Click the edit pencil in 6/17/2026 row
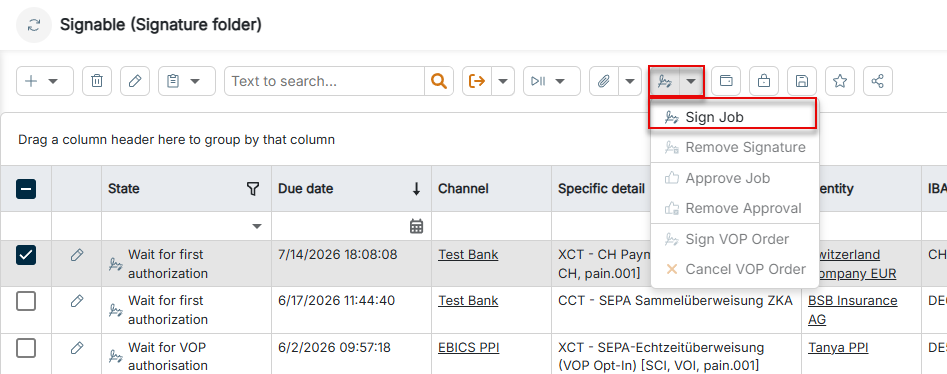Image resolution: width=947 pixels, height=374 pixels. 77,301
